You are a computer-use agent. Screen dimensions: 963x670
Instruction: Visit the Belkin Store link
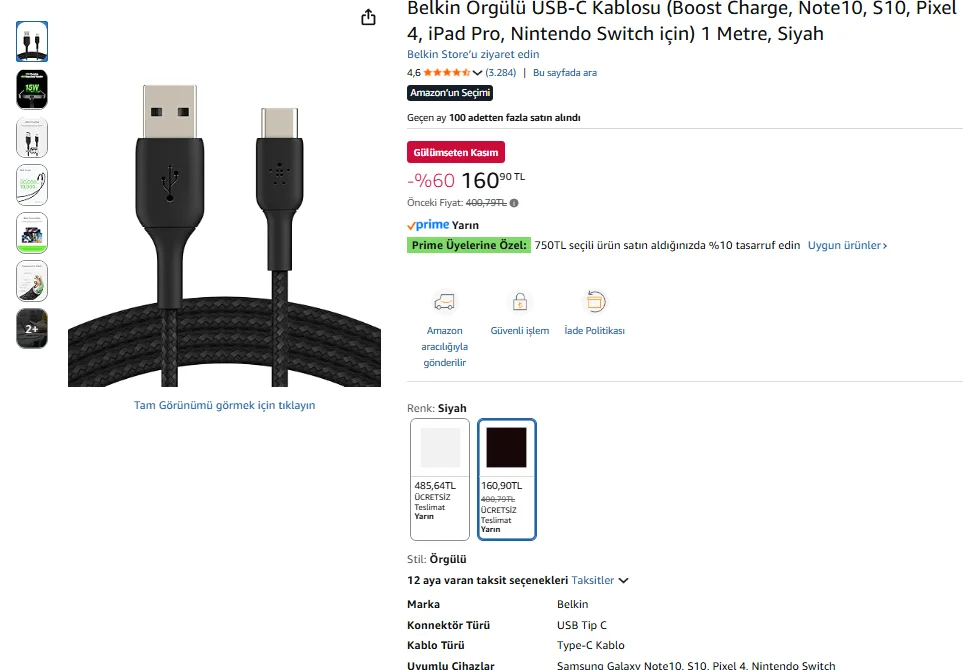click(473, 54)
